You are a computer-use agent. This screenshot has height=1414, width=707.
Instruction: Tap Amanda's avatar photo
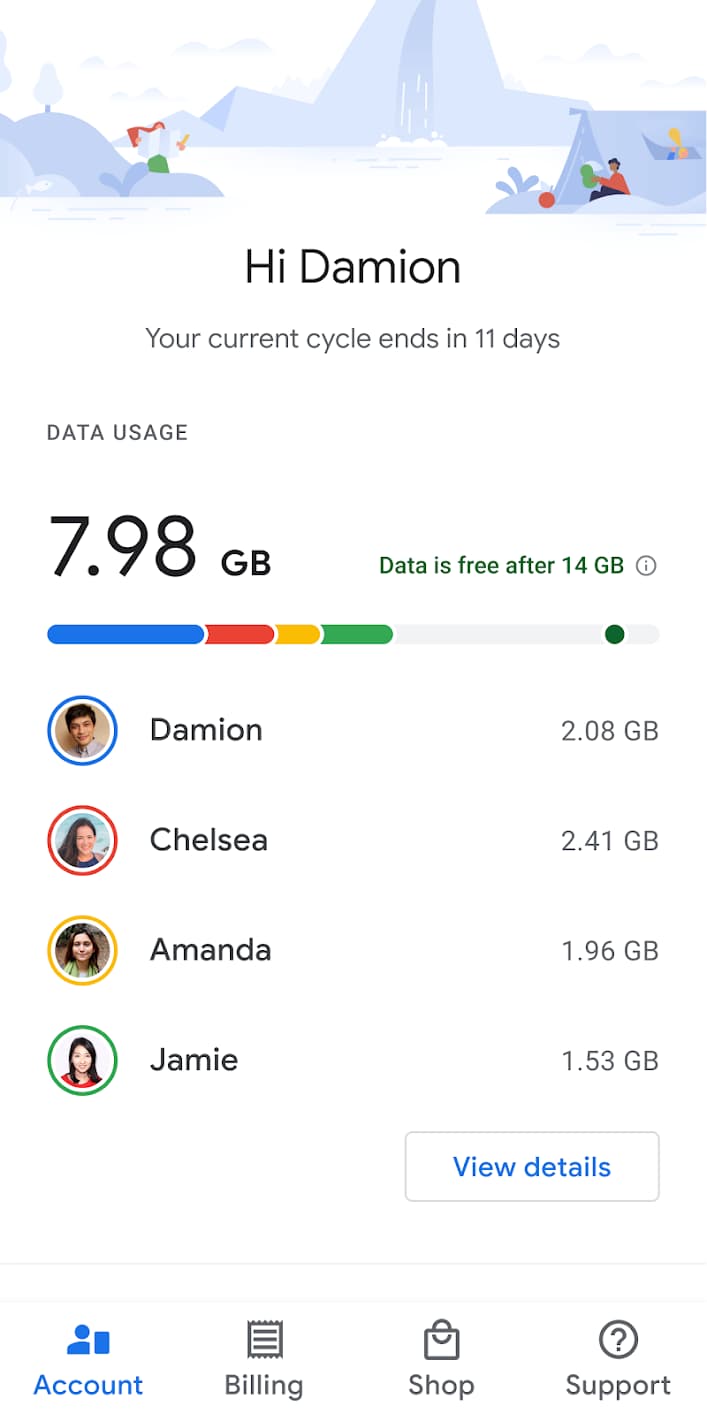(82, 950)
